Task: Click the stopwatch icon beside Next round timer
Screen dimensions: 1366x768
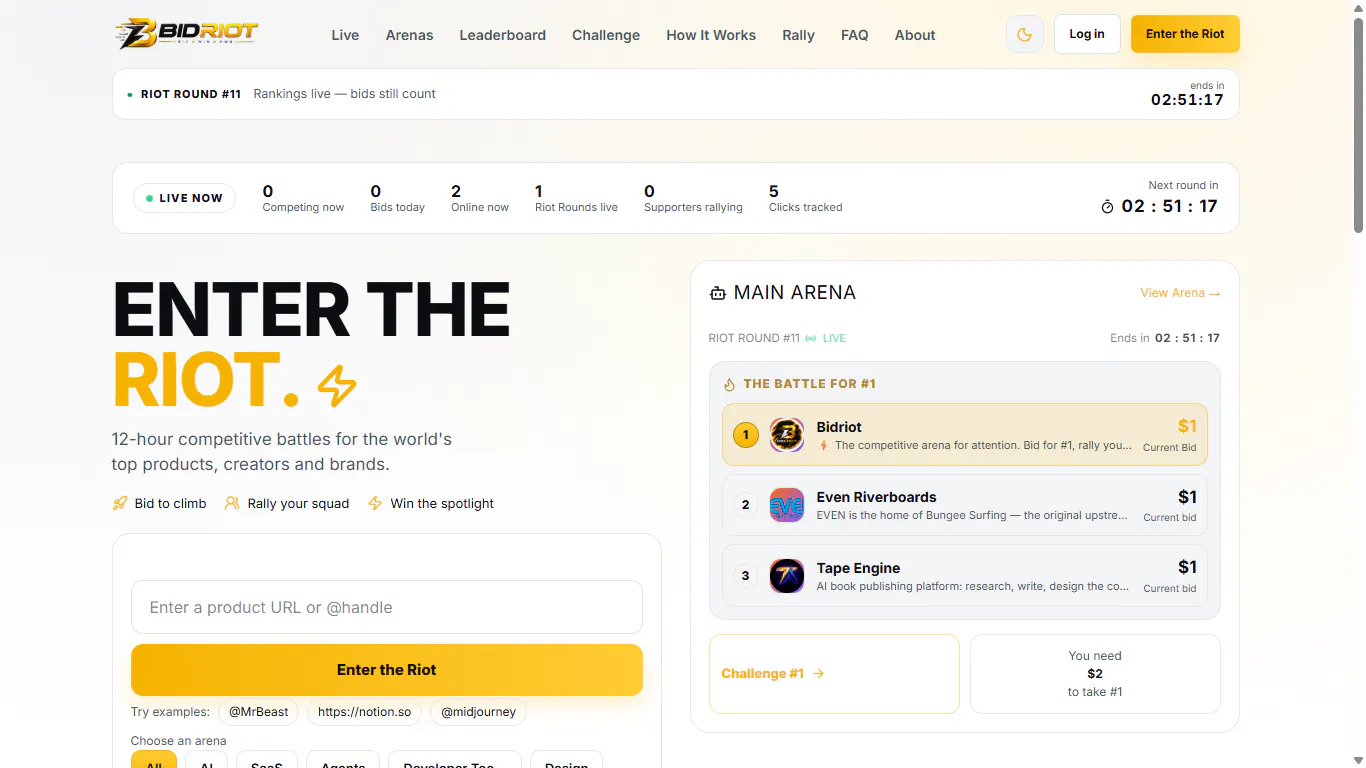Action: point(1107,207)
